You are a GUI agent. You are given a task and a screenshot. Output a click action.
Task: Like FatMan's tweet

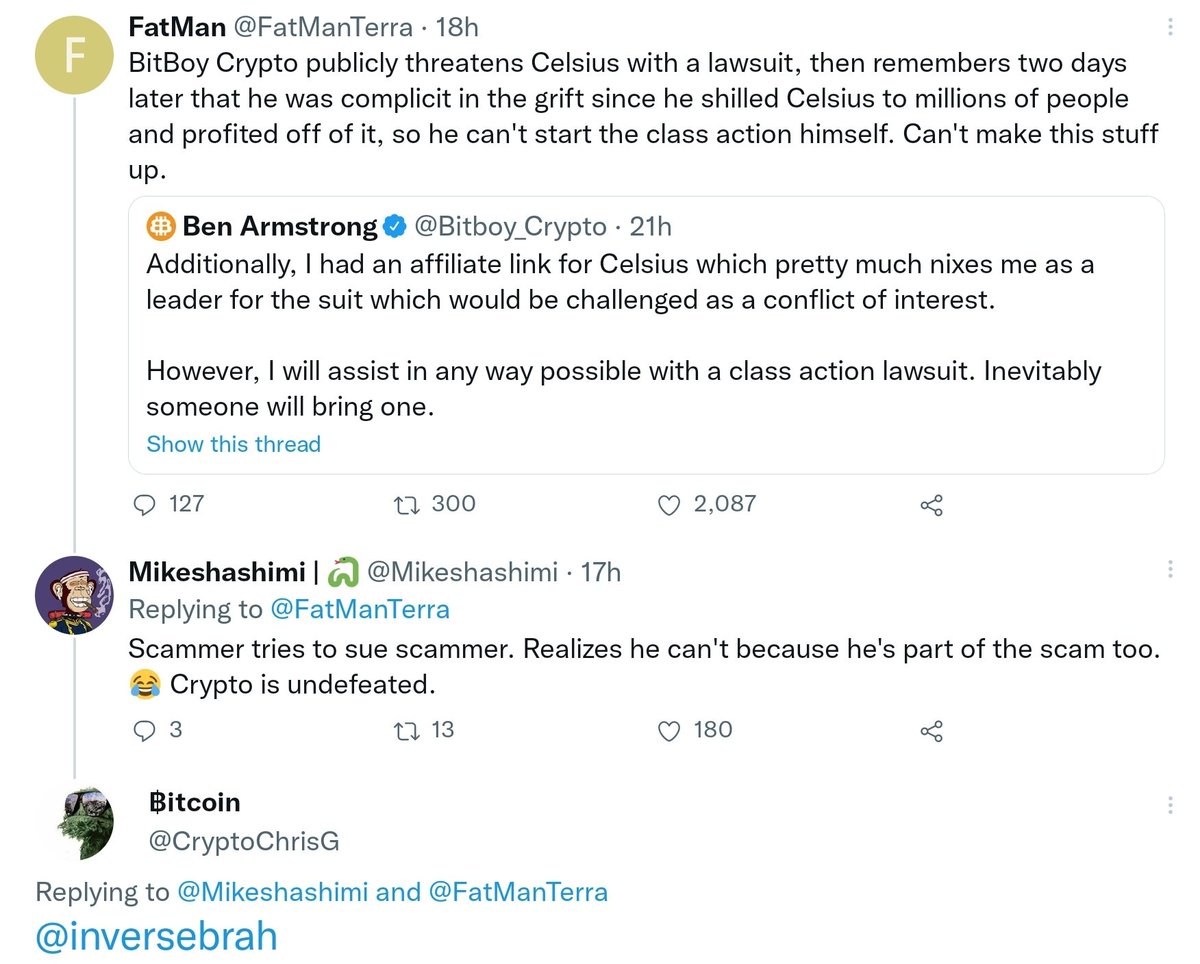pyautogui.click(x=669, y=505)
